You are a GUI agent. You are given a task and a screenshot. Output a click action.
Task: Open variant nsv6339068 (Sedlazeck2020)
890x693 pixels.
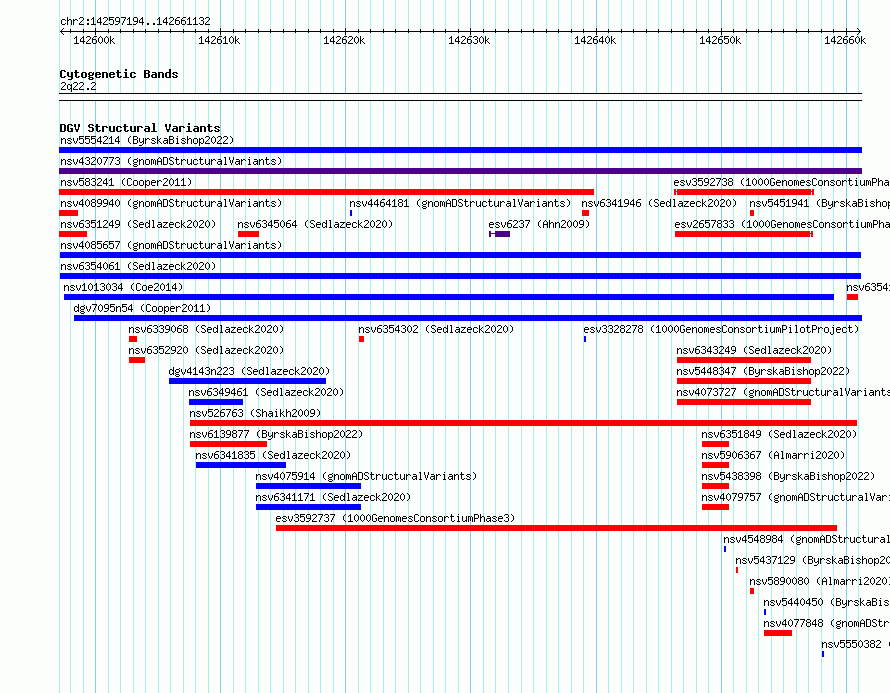coord(206,329)
